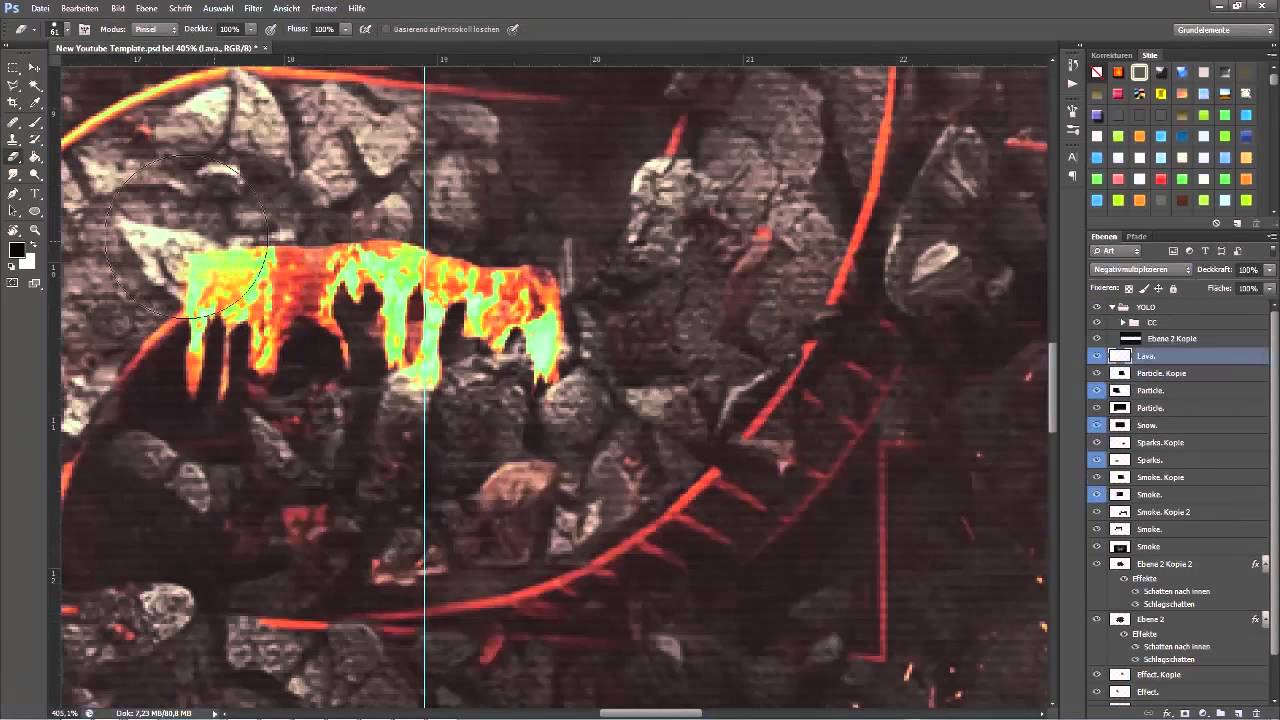Screen dimensions: 1280x720
Task: Open the Ebene menu
Action: 146,8
